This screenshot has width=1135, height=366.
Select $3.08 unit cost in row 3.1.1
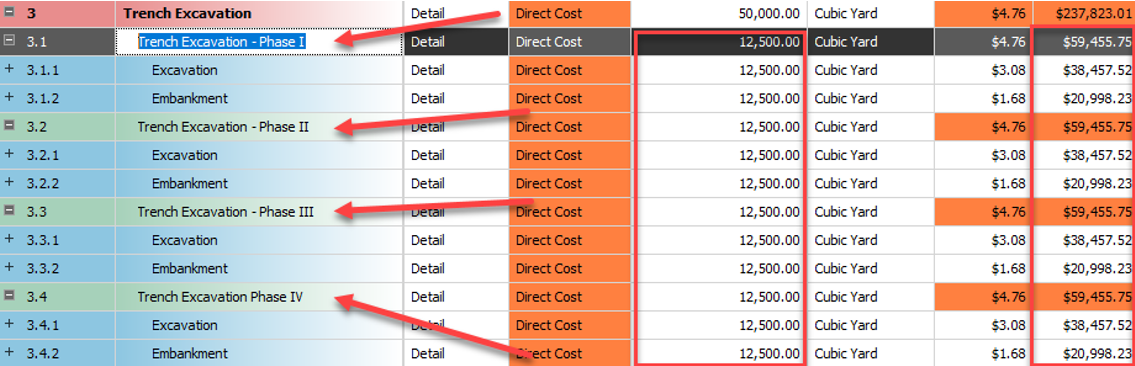[984, 70]
